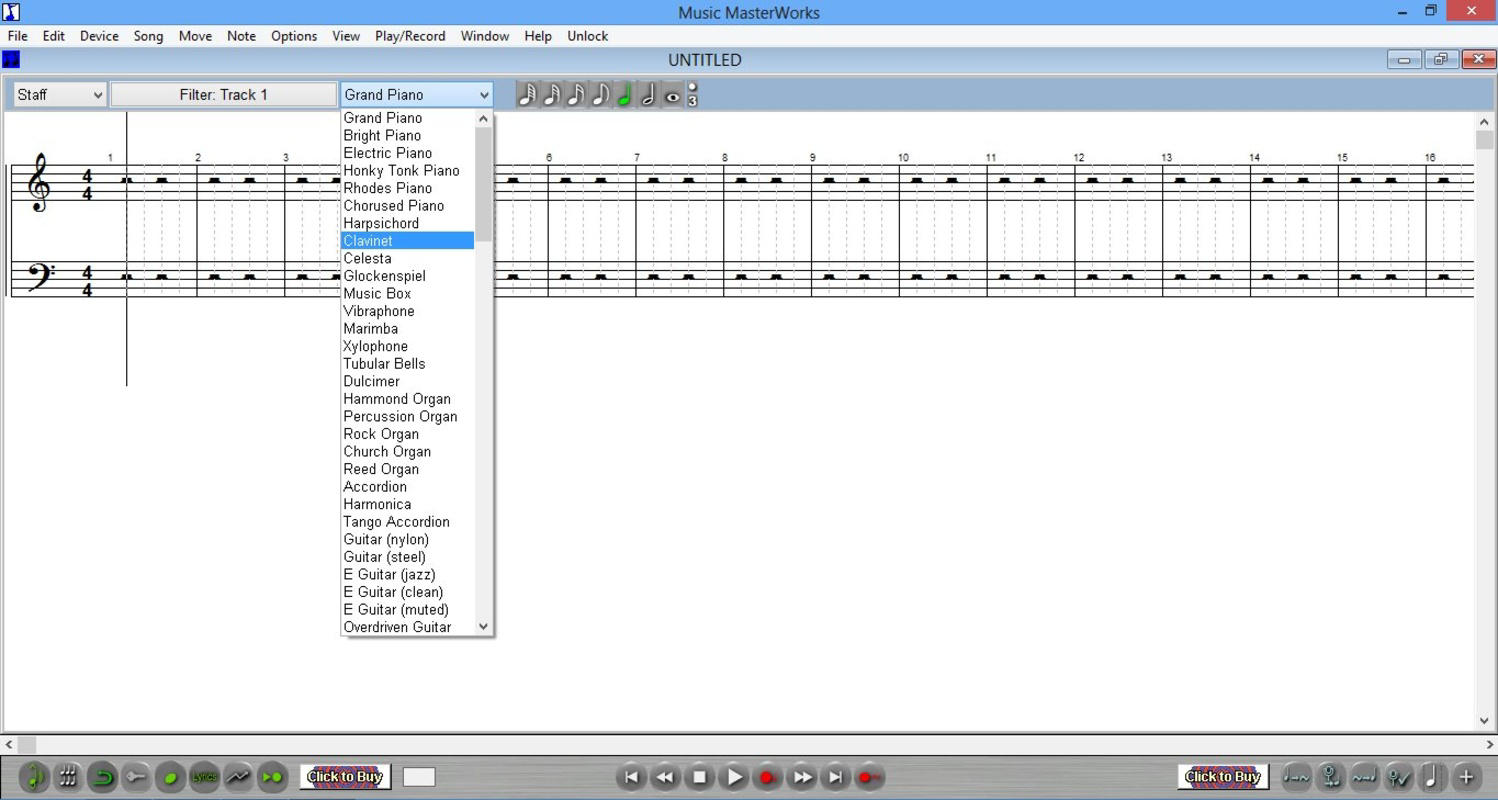Open the Song menu
Image resolution: width=1498 pixels, height=800 pixels.
pyautogui.click(x=148, y=36)
